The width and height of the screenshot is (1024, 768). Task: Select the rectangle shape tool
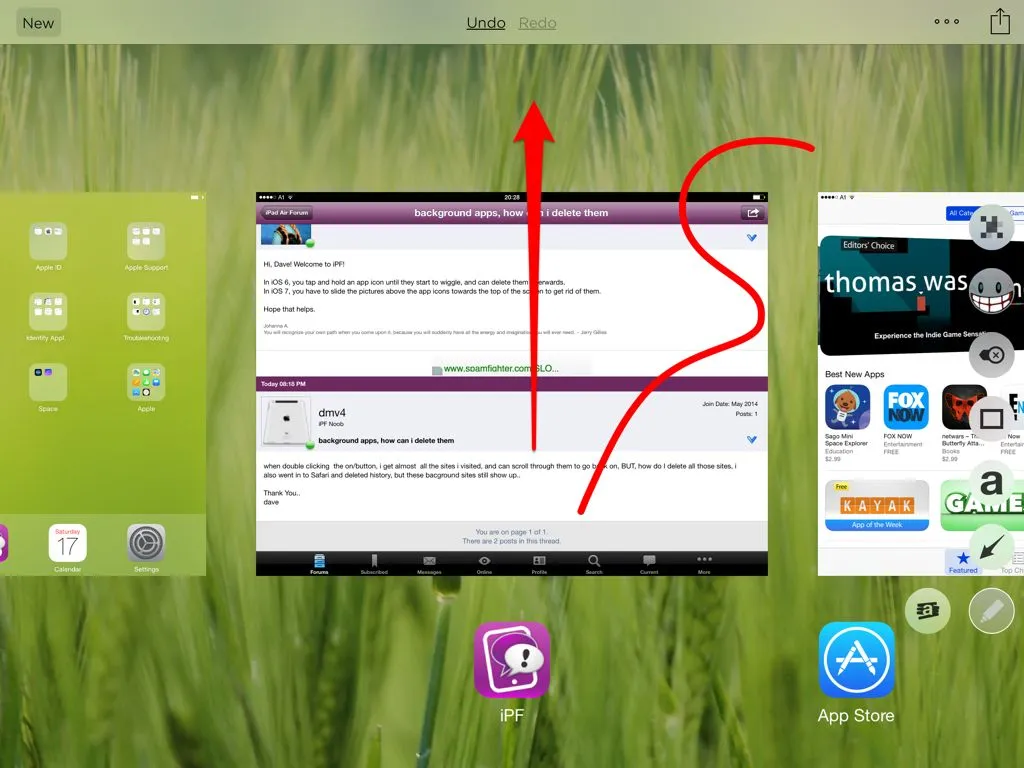tap(991, 418)
